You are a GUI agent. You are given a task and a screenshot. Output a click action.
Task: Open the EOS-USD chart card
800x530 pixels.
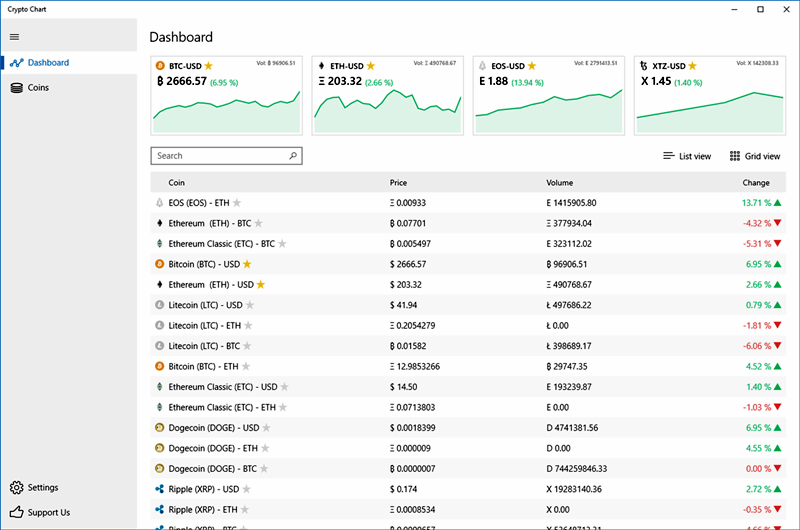tap(549, 95)
